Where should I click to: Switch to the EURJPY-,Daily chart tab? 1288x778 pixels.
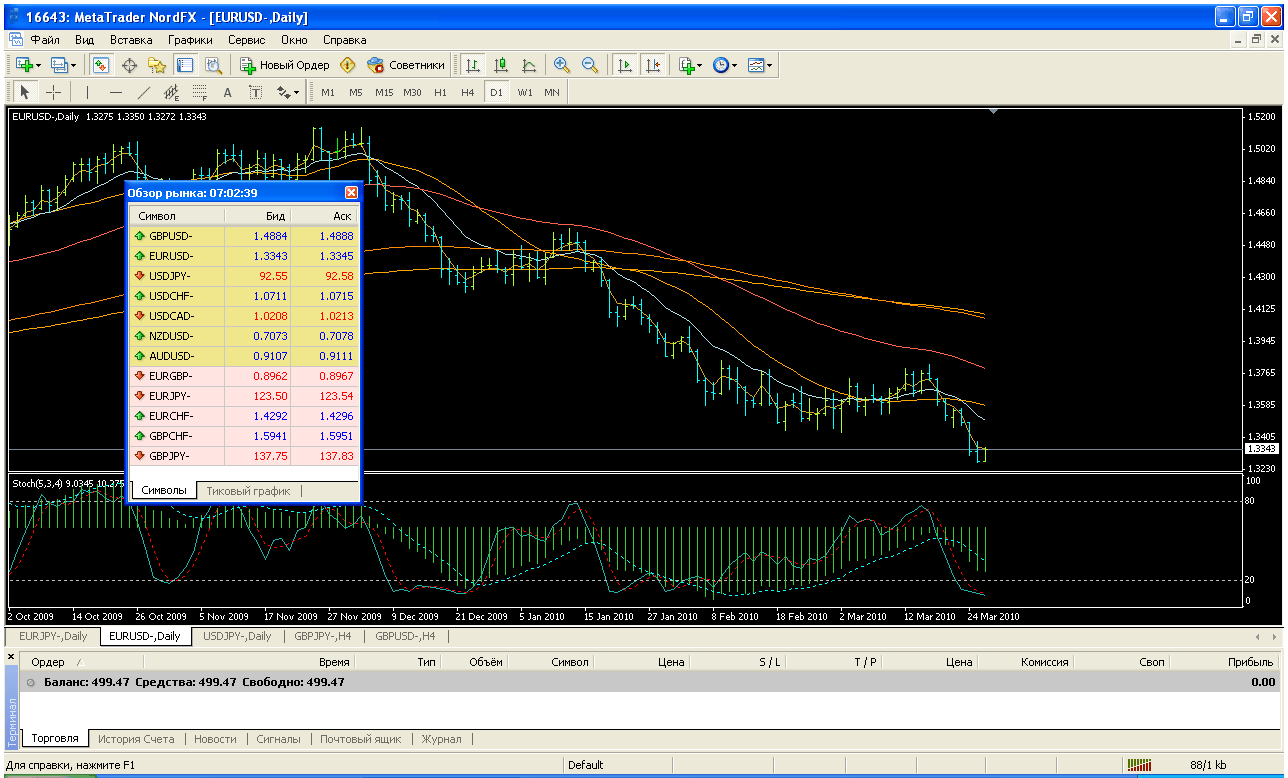tap(53, 636)
